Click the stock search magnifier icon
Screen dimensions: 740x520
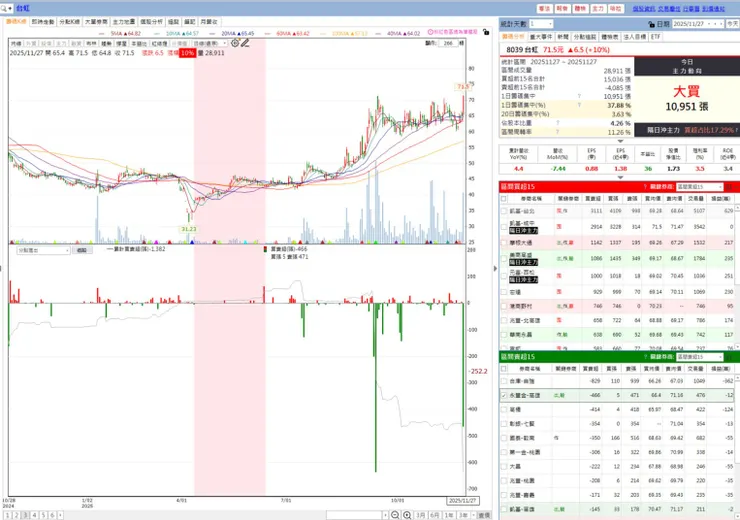click(4, 8)
